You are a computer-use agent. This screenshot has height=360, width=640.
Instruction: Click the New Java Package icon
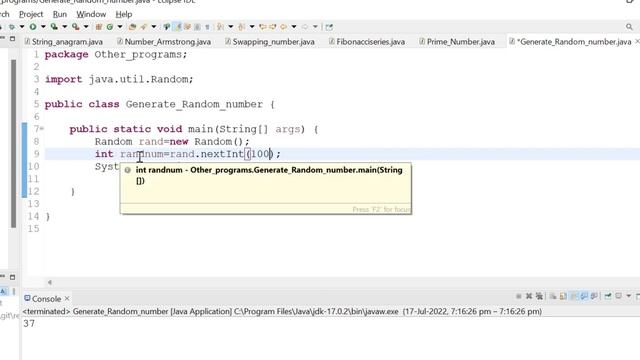[98, 27]
